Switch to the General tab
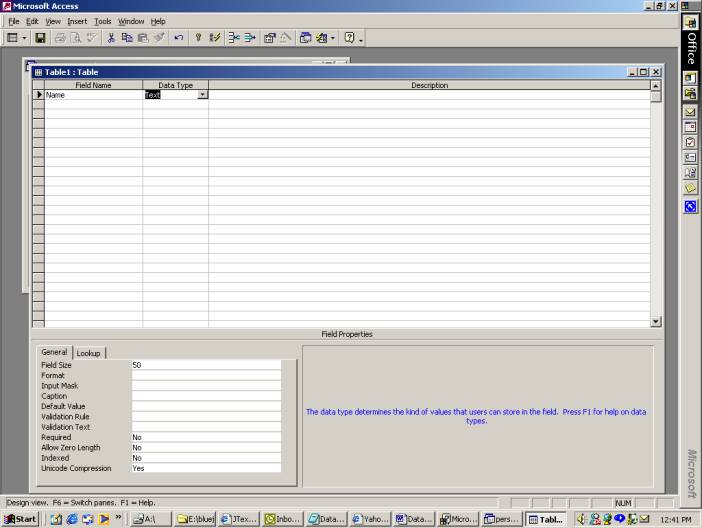The image size is (702, 528). coord(54,352)
